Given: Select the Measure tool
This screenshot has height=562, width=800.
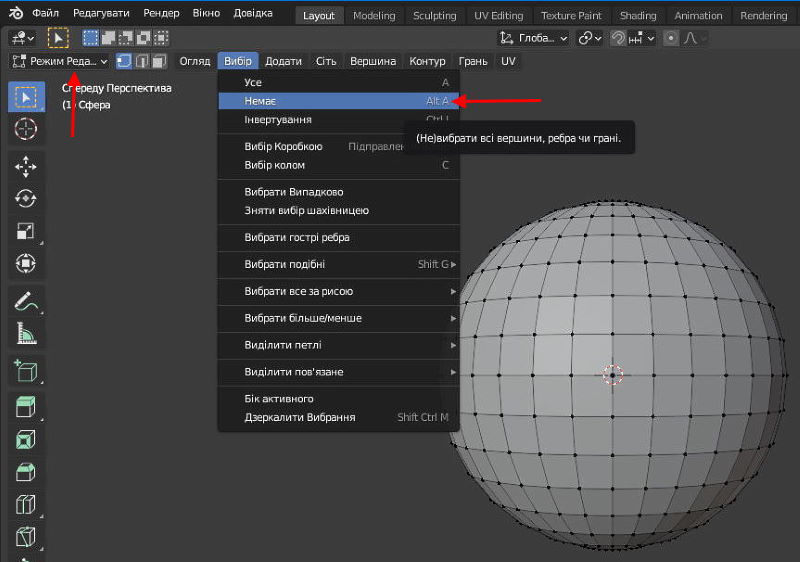Looking at the screenshot, I should pos(26,334).
